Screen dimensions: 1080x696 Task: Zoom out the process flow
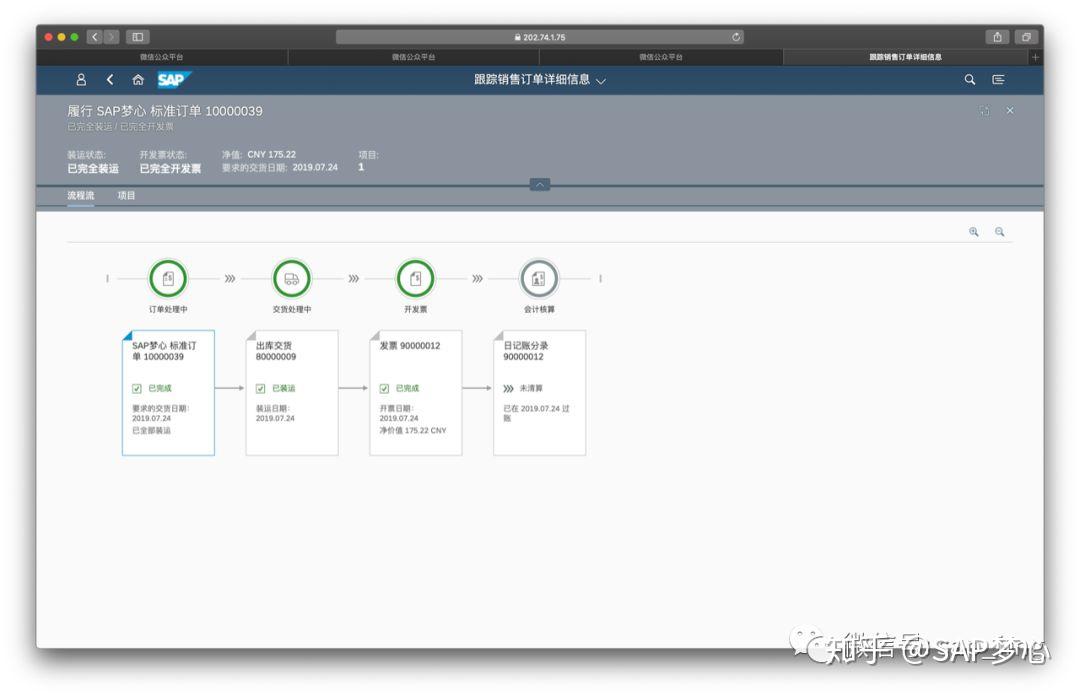click(x=999, y=232)
